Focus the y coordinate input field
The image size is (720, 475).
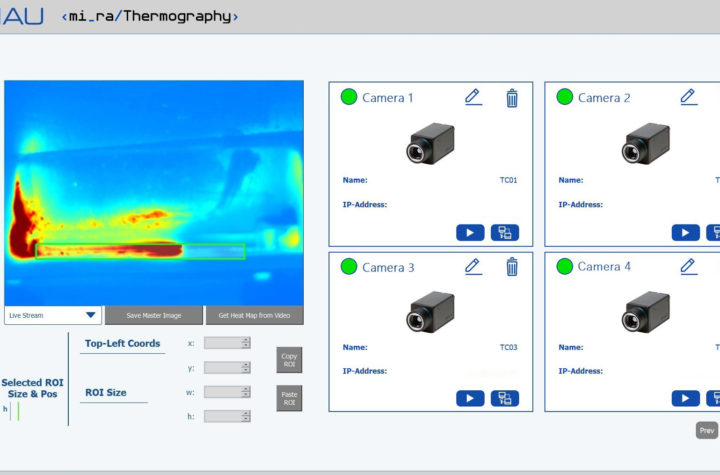pos(223,368)
